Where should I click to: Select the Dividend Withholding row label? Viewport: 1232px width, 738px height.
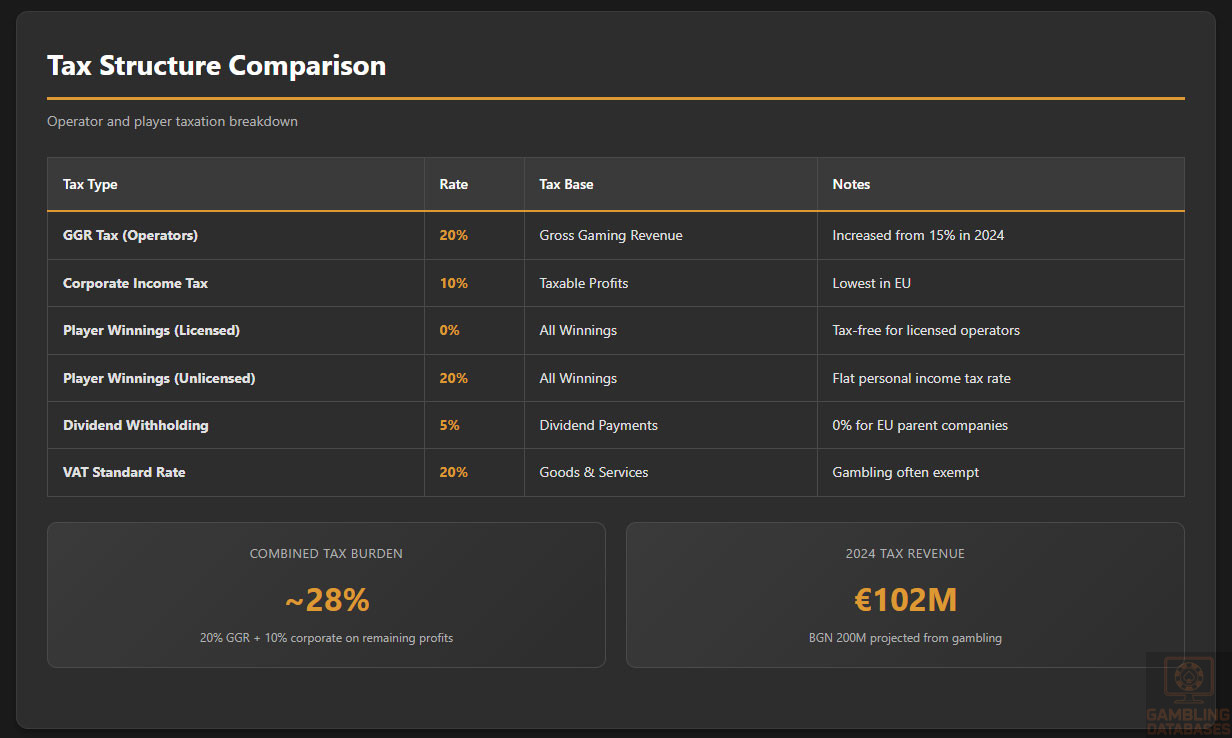[x=135, y=425]
